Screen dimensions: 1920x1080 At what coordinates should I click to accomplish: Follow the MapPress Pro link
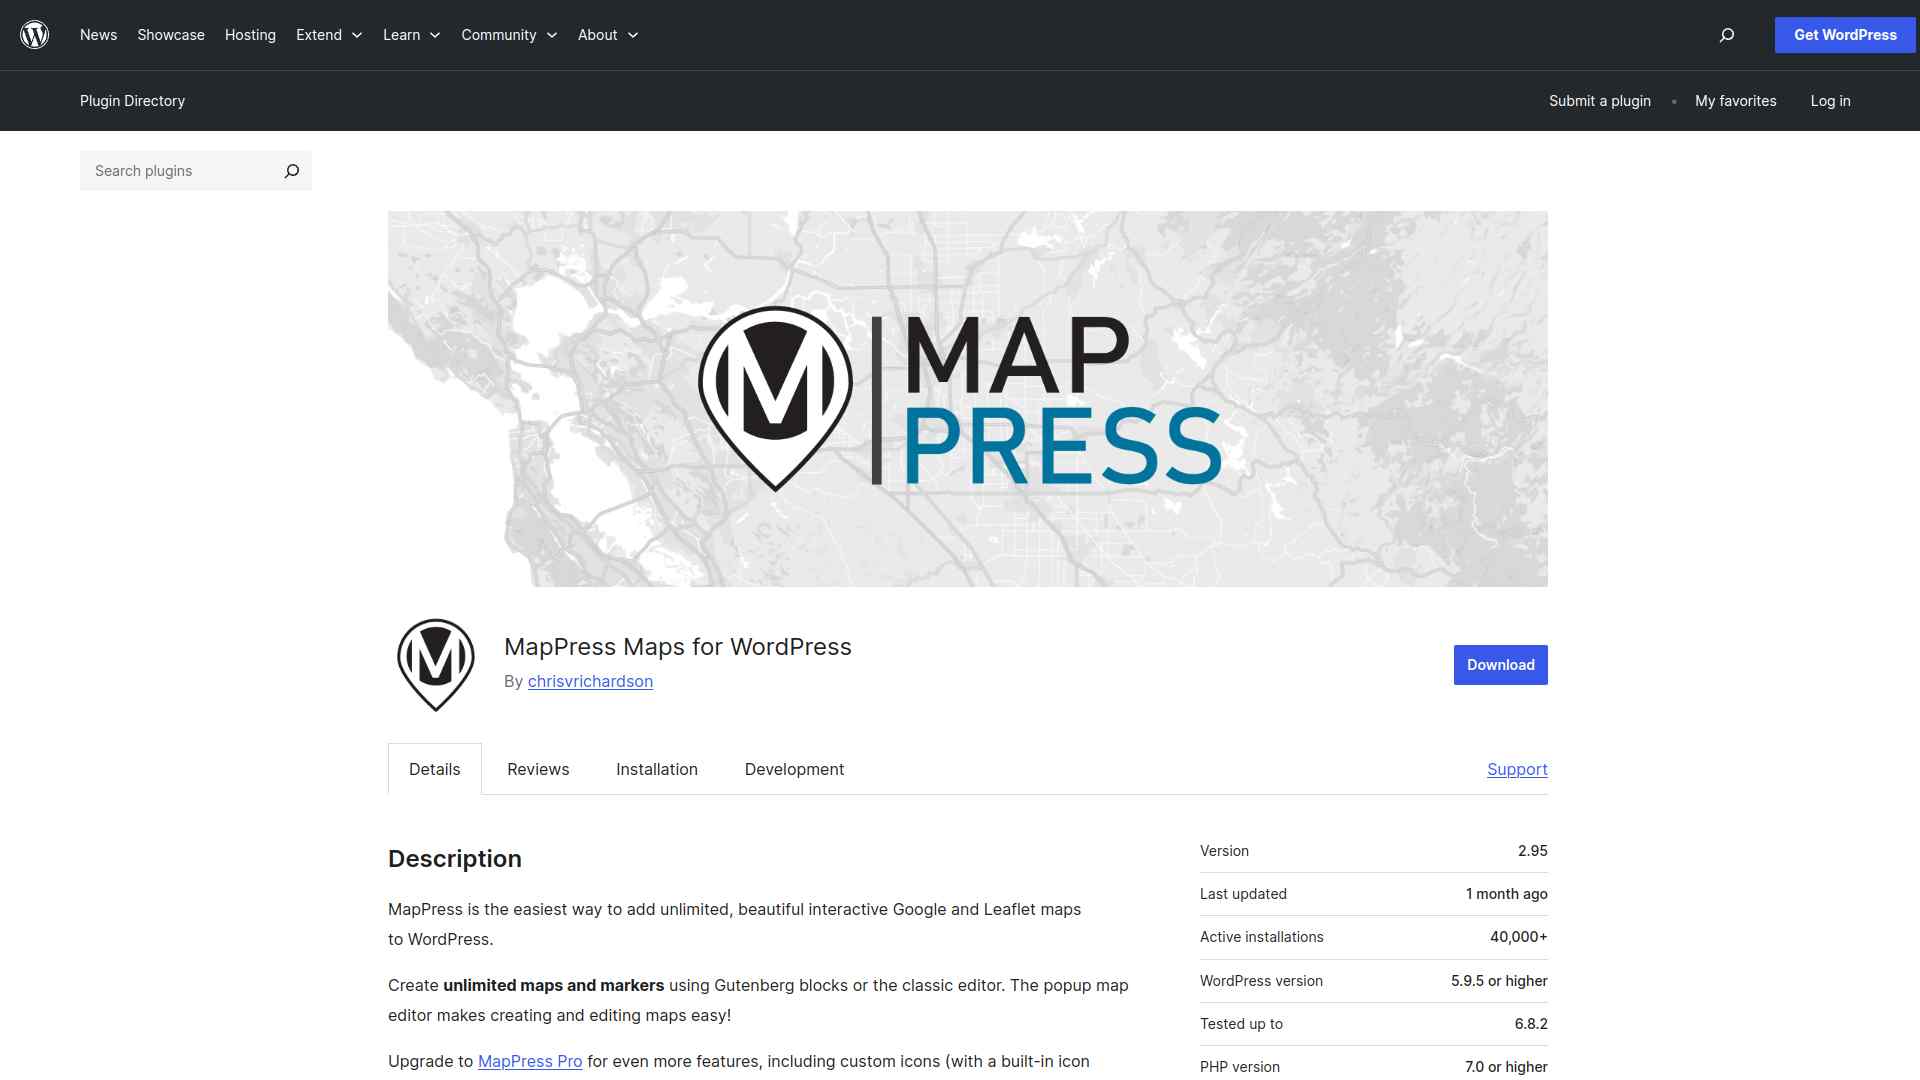pyautogui.click(x=530, y=1061)
